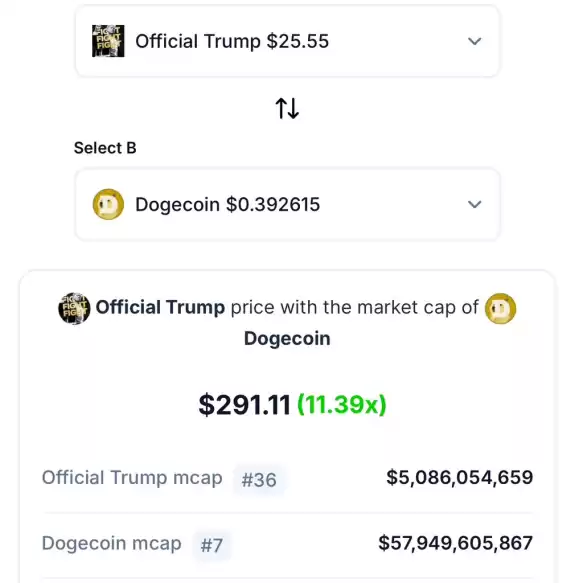Image resolution: width=575 pixels, height=583 pixels.
Task: Click the bold Official Trump heading text
Action: (160, 307)
